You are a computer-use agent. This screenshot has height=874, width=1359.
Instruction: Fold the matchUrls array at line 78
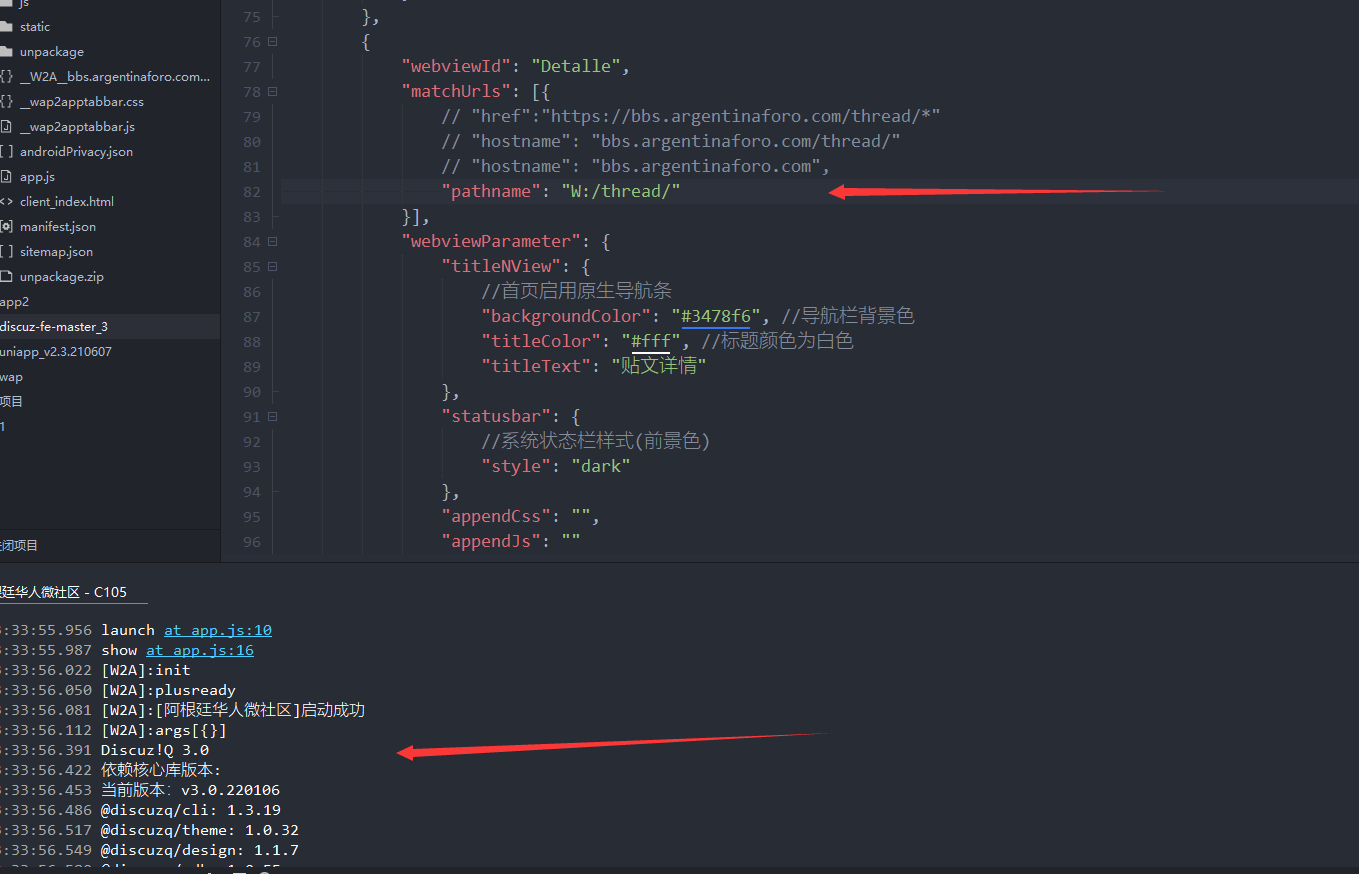coord(272,92)
